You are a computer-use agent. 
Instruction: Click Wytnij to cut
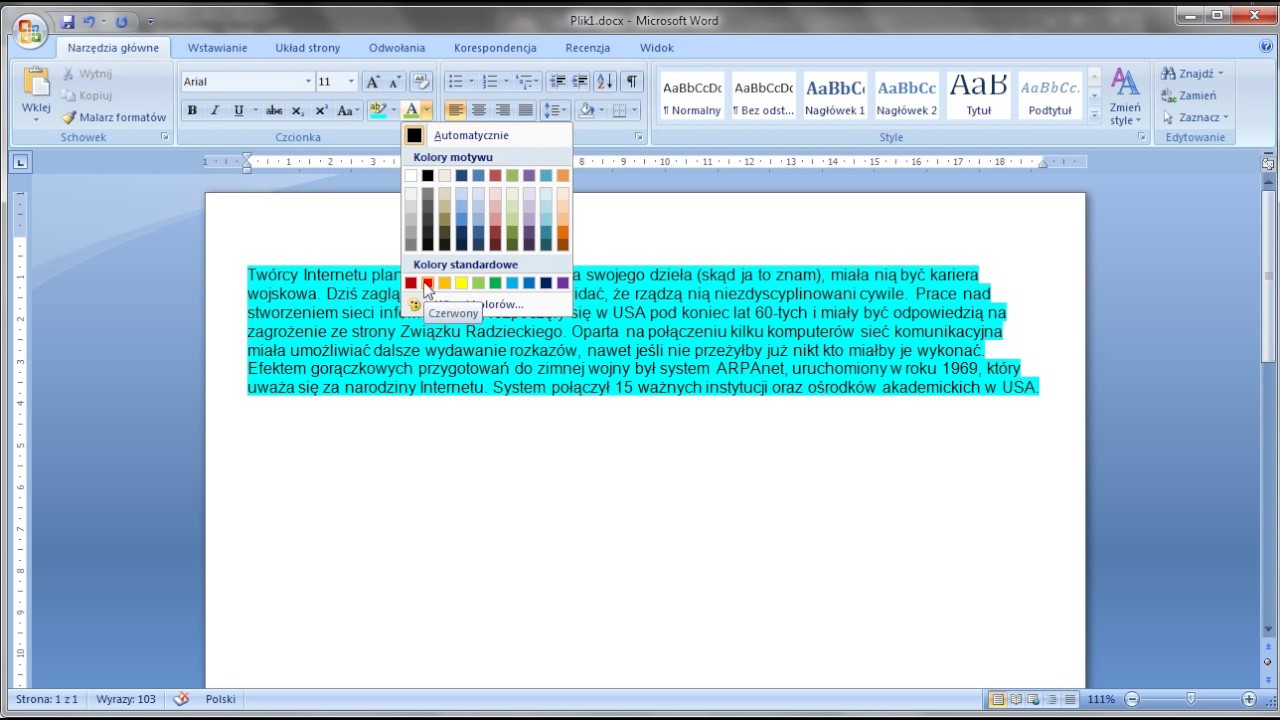point(87,74)
